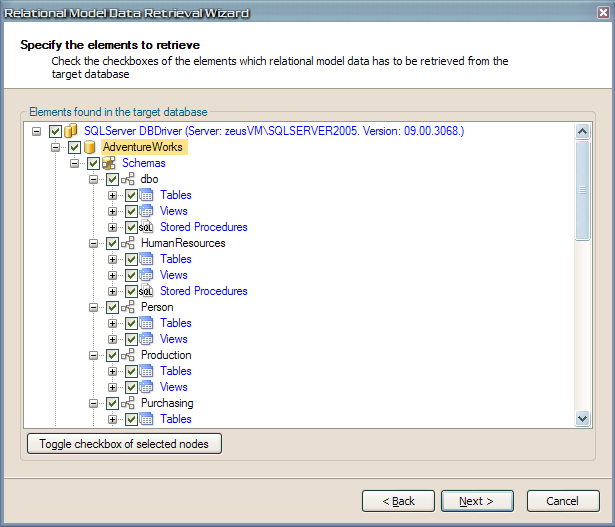Select the AdventureWorks tree label
Viewport: 615px width, 527px height.
[143, 147]
